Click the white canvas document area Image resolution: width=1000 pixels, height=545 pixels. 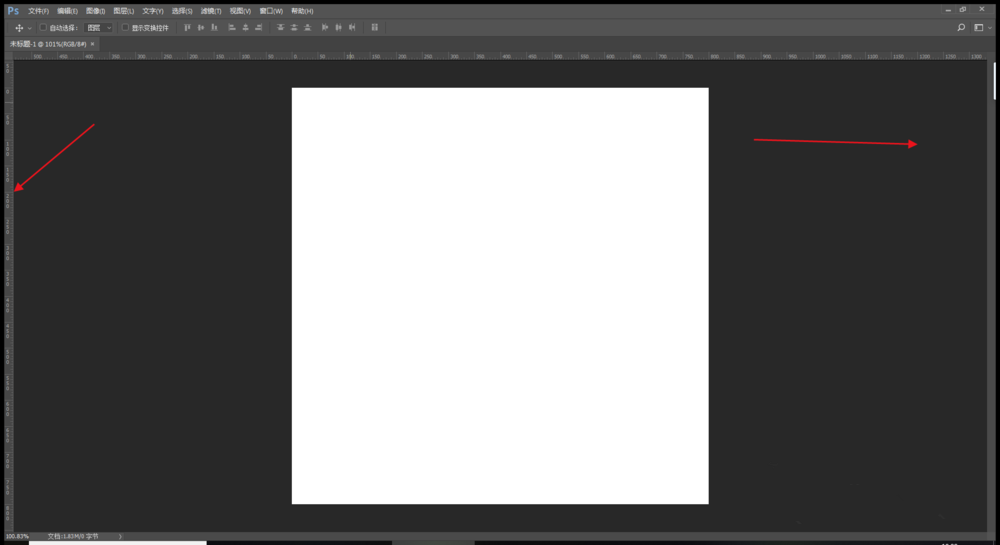point(500,296)
